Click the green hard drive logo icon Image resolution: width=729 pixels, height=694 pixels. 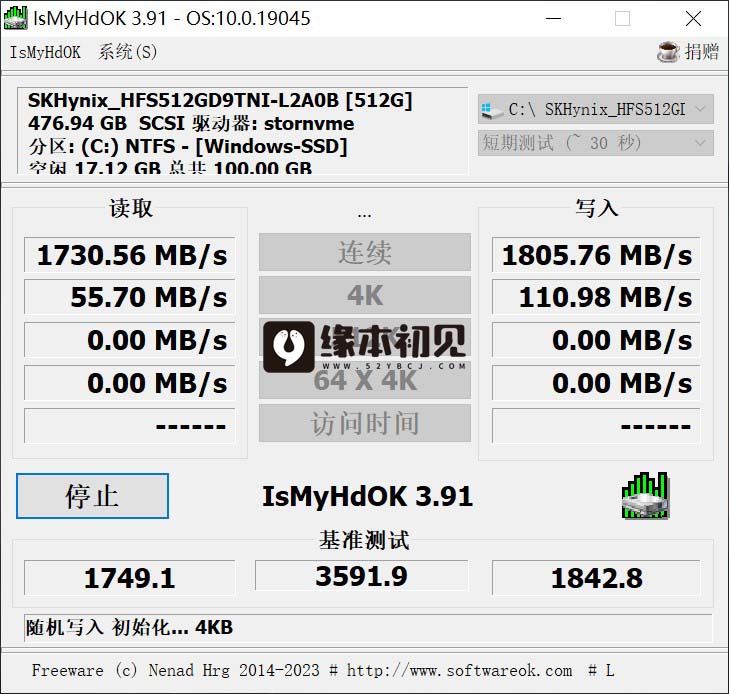645,495
